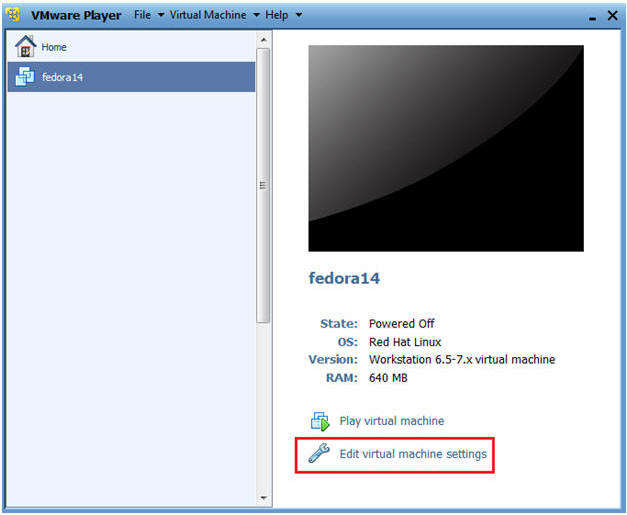This screenshot has width=627, height=515.
Task: Select fedora14 in the library list
Action: 131,77
